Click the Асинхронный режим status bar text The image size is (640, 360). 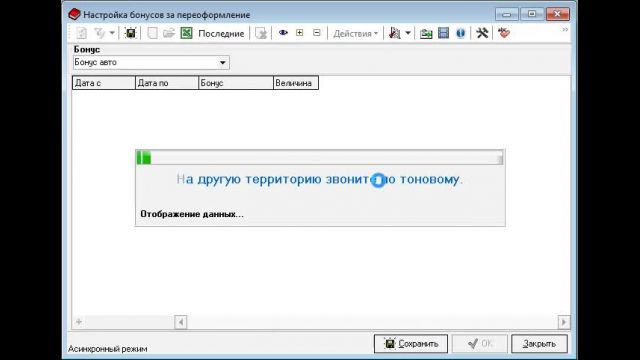click(108, 349)
